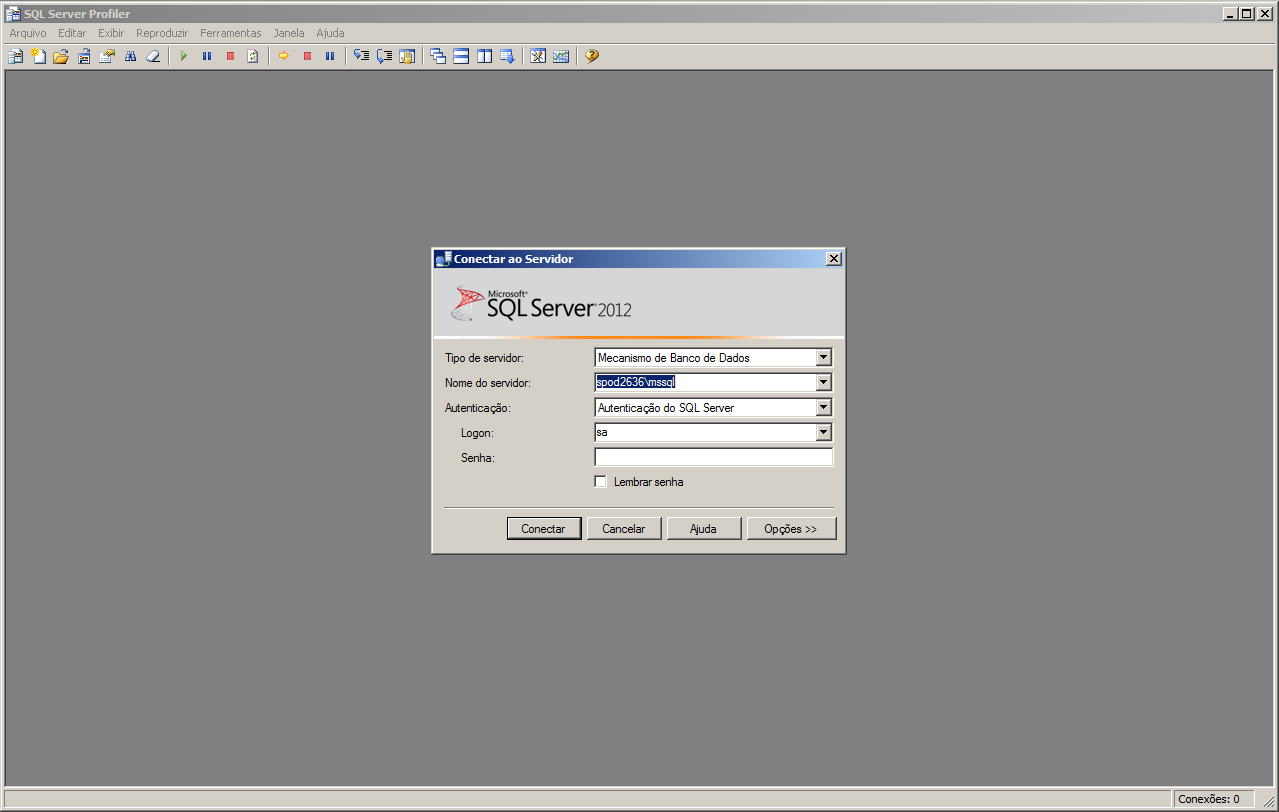This screenshot has width=1279, height=812.
Task: Expand the Tipo de servidor dropdown
Action: [x=823, y=357]
